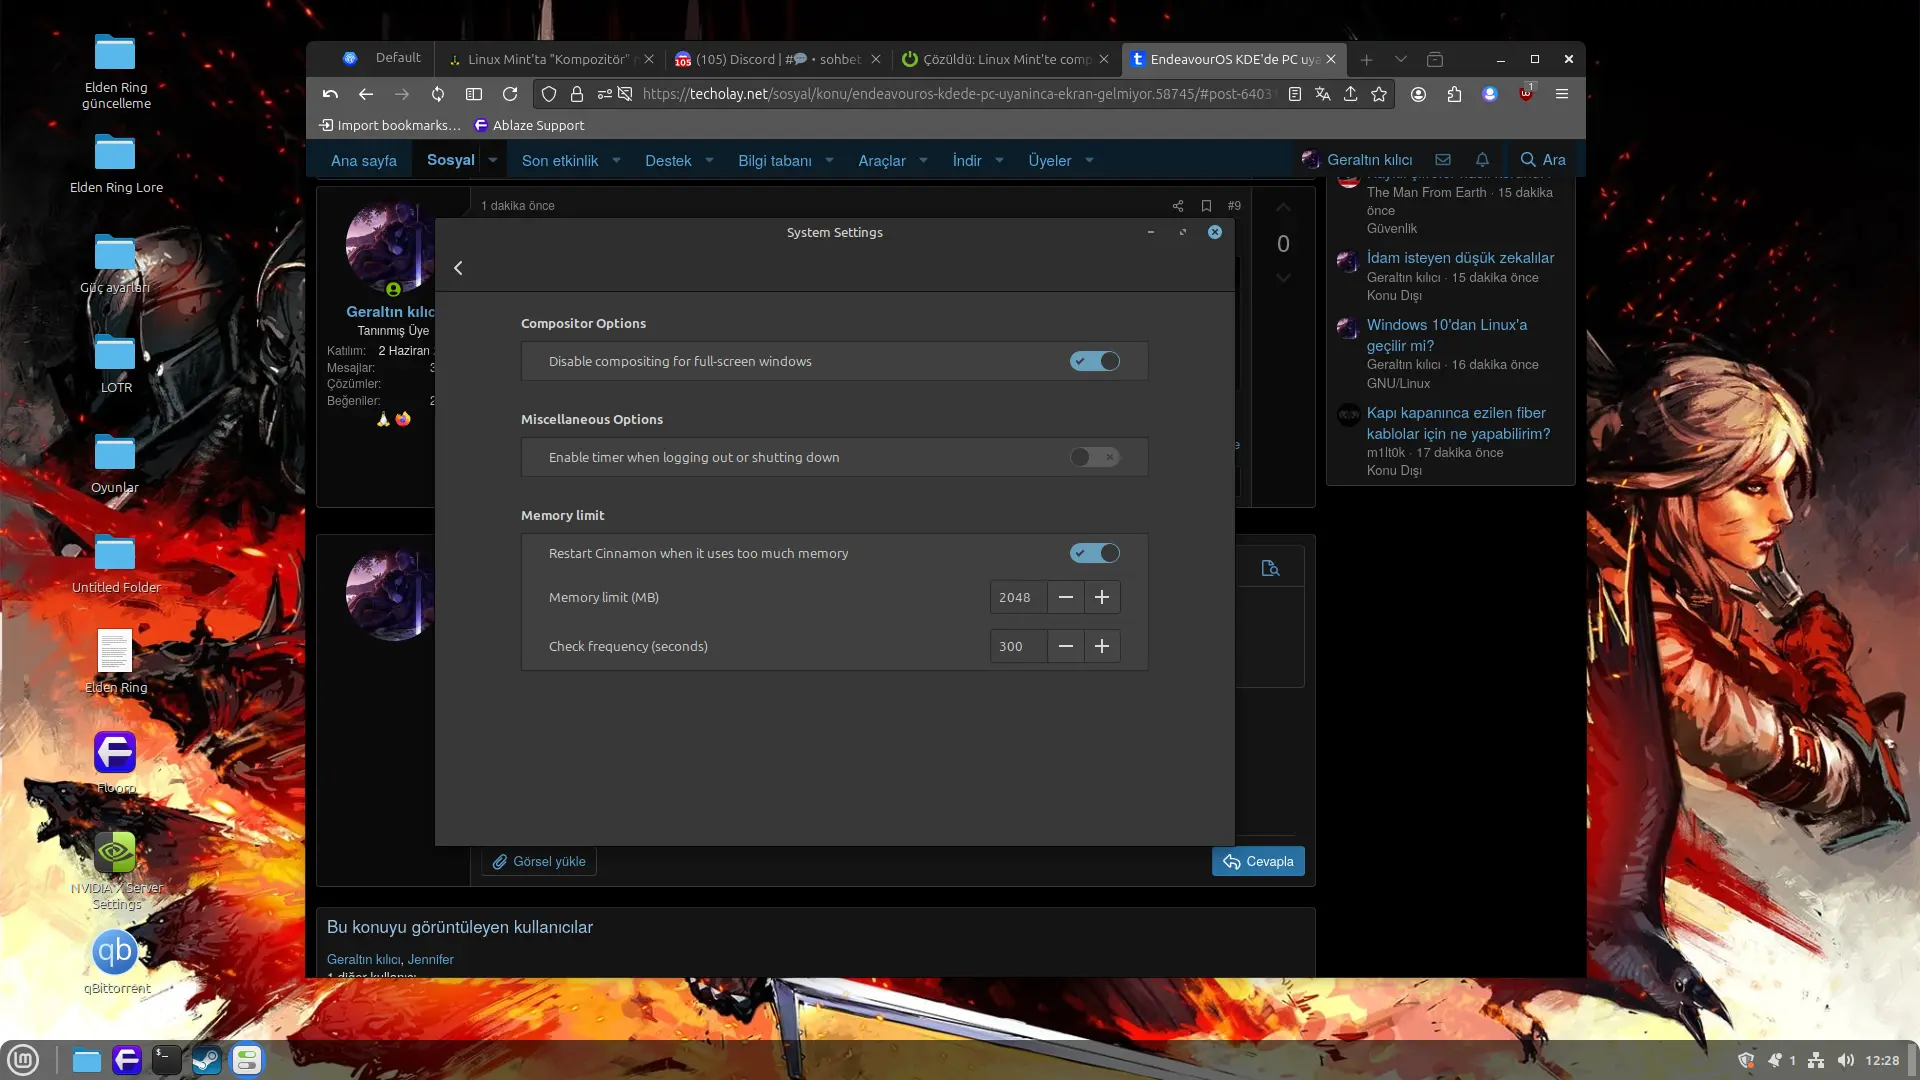
Task: Click the Cevapla reply button
Action: [1258, 861]
